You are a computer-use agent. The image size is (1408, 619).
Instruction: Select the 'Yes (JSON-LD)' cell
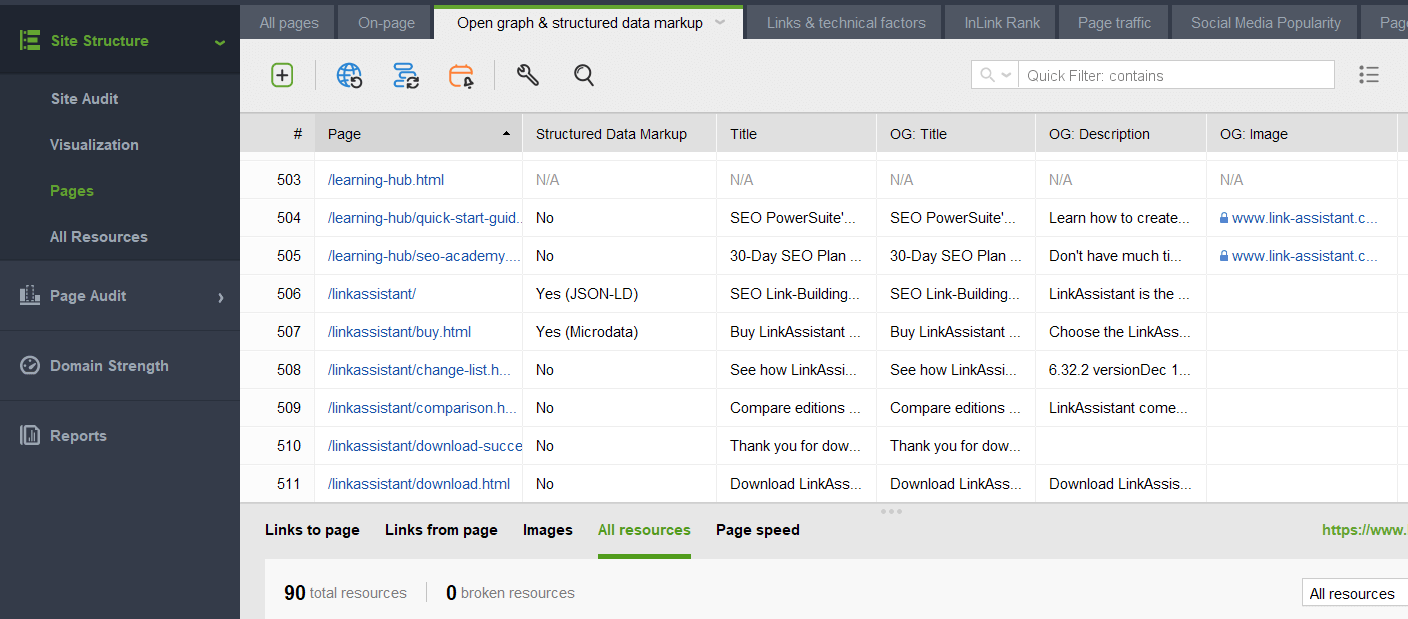(619, 294)
